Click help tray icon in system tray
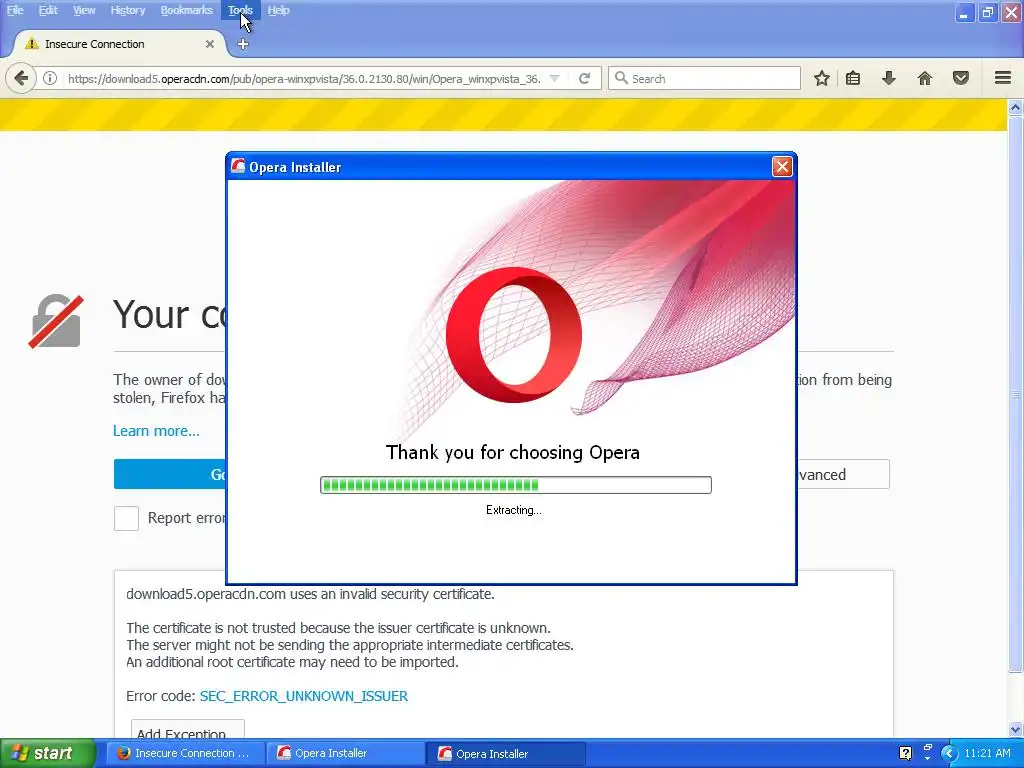 pos(905,753)
